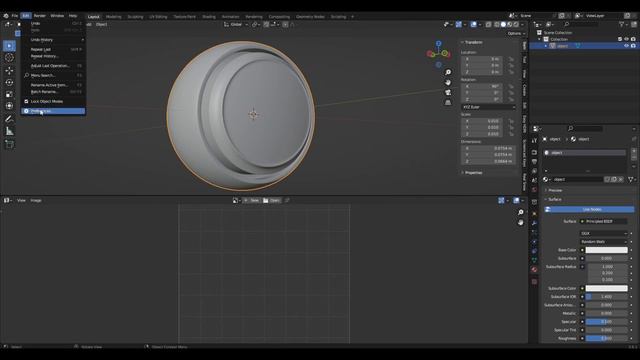The height and width of the screenshot is (360, 640).
Task: Hide Collection with its eye icon
Action: coord(626,39)
